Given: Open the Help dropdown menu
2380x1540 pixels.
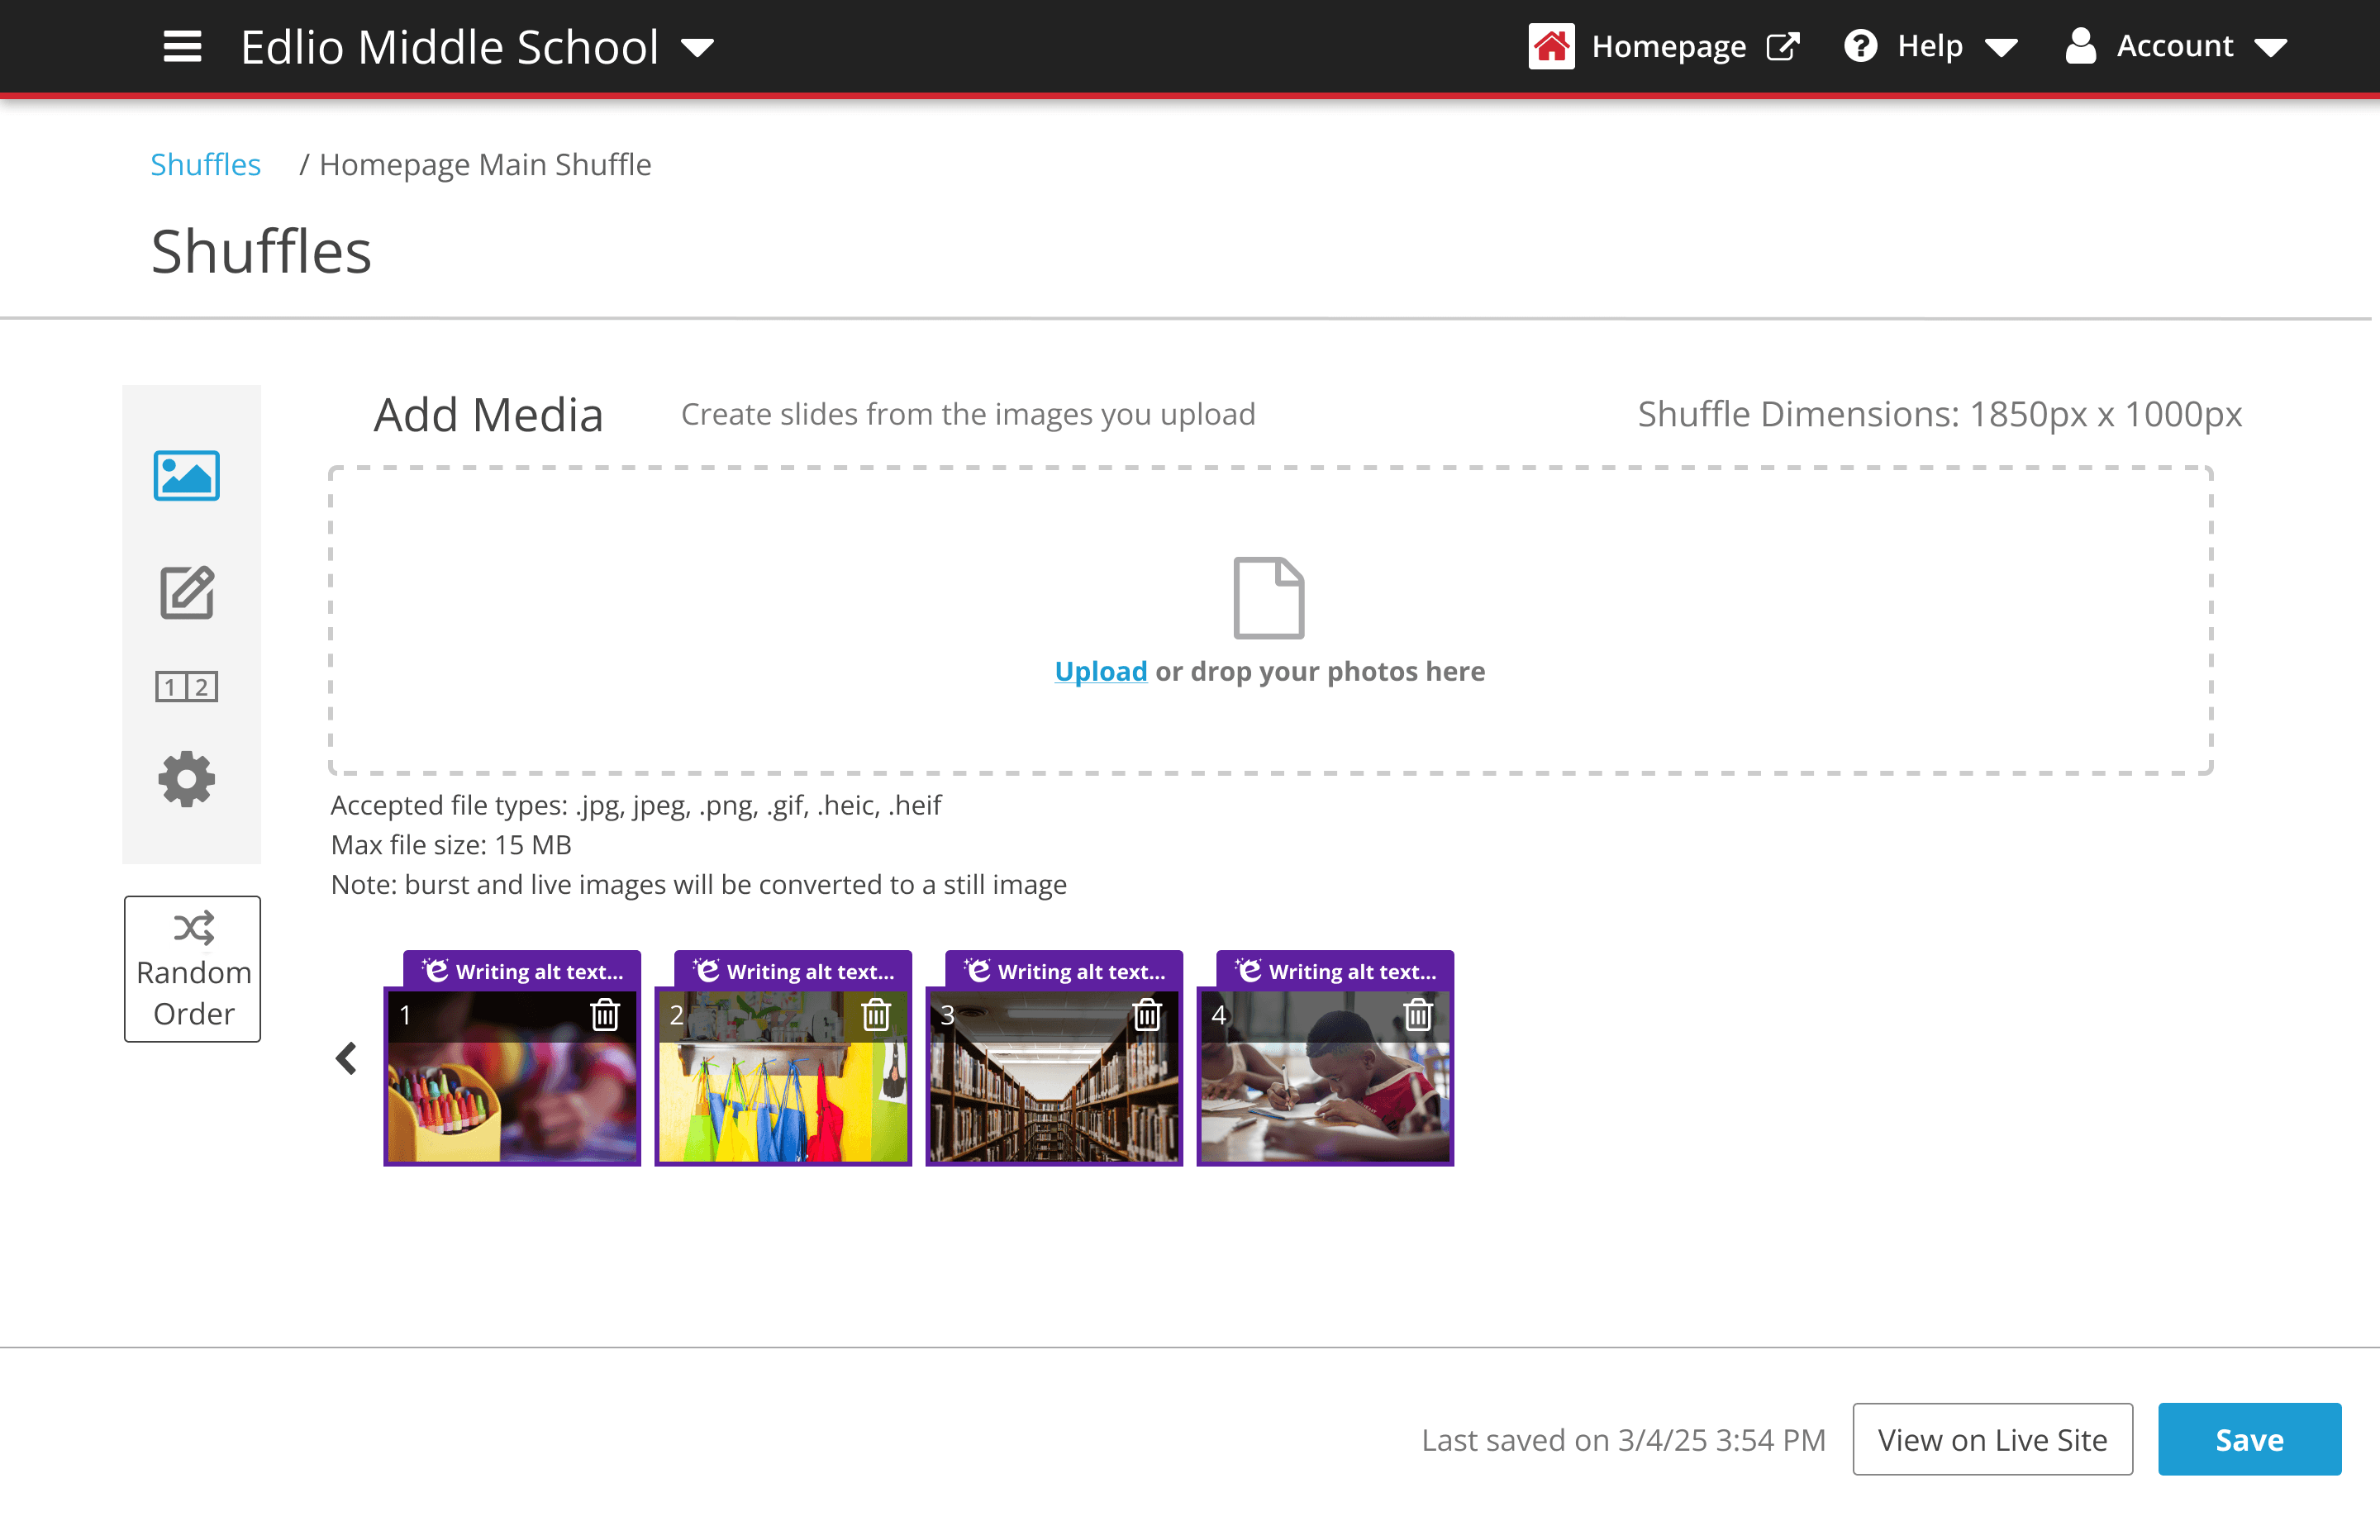Looking at the screenshot, I should [x=1931, y=46].
